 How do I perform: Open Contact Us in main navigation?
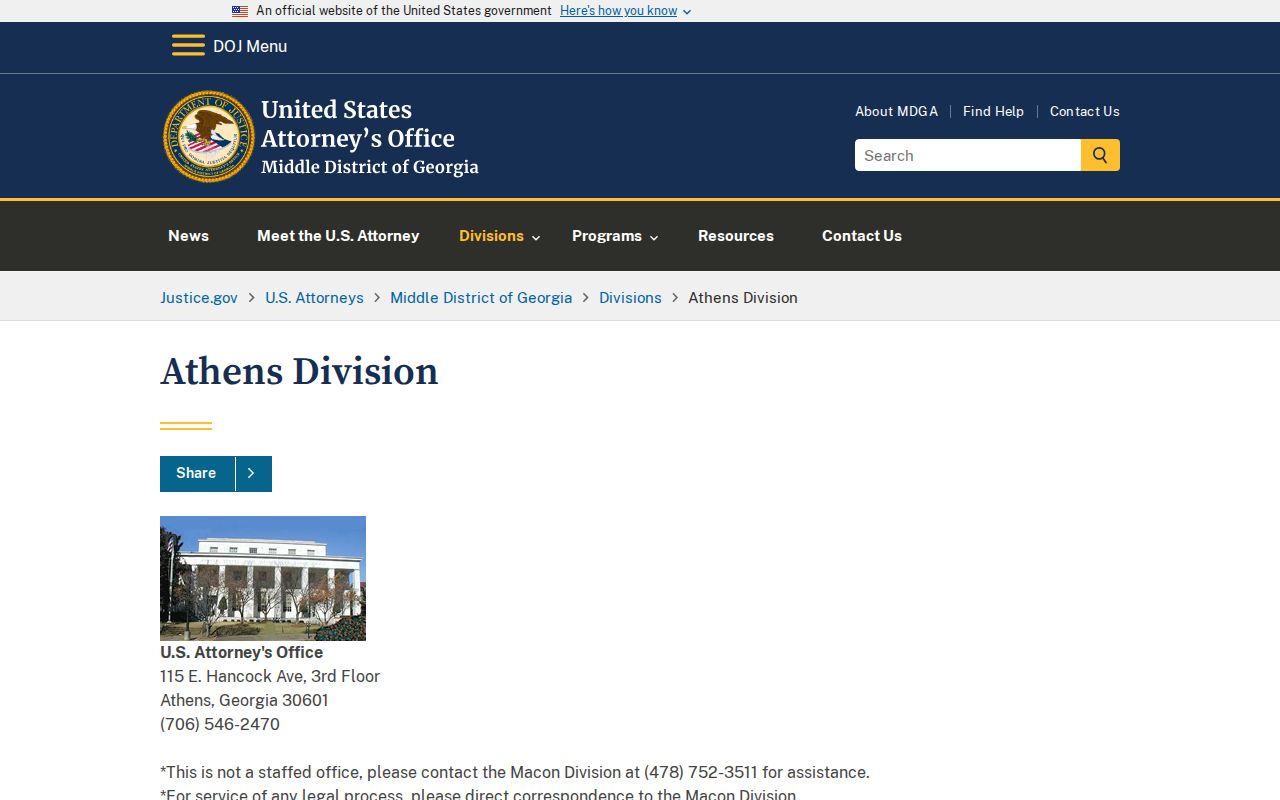[x=862, y=236]
